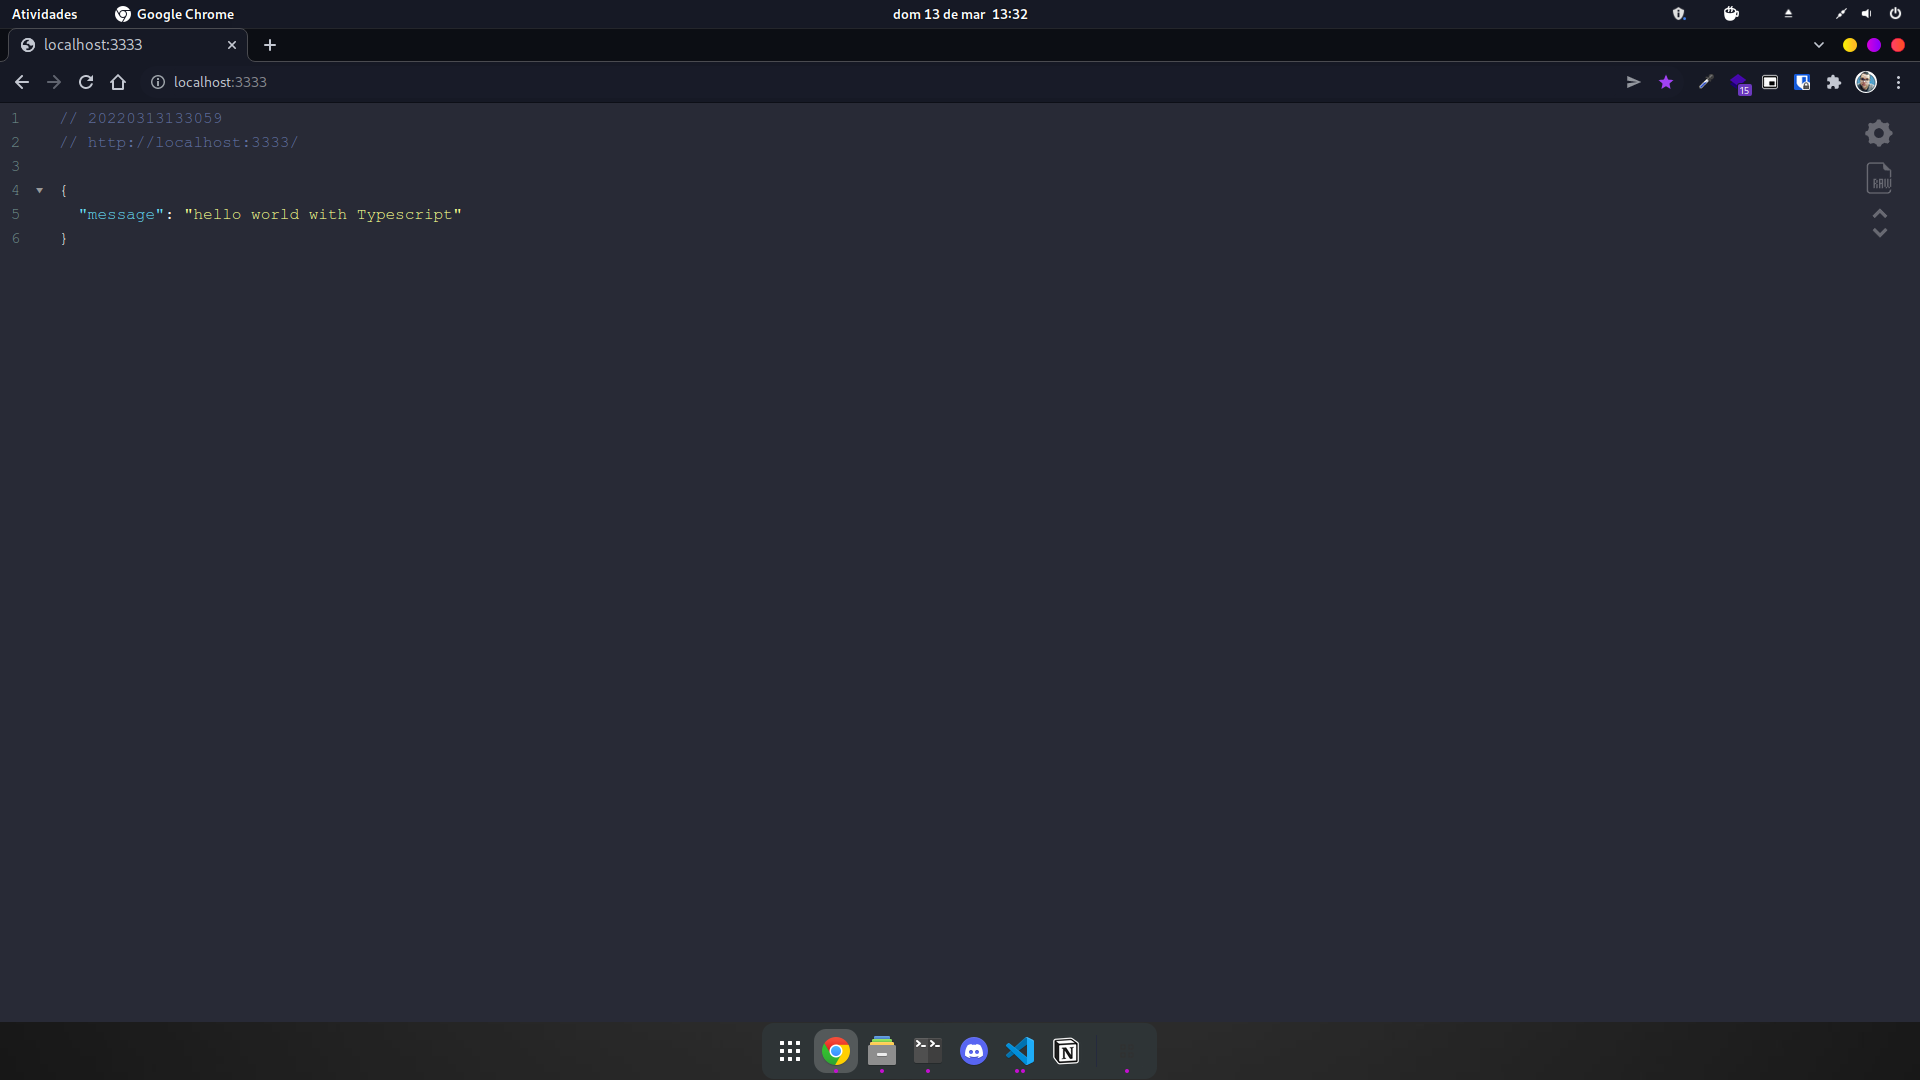Go back with the browser back arrow
The image size is (1920, 1080).
pyautogui.click(x=21, y=82)
